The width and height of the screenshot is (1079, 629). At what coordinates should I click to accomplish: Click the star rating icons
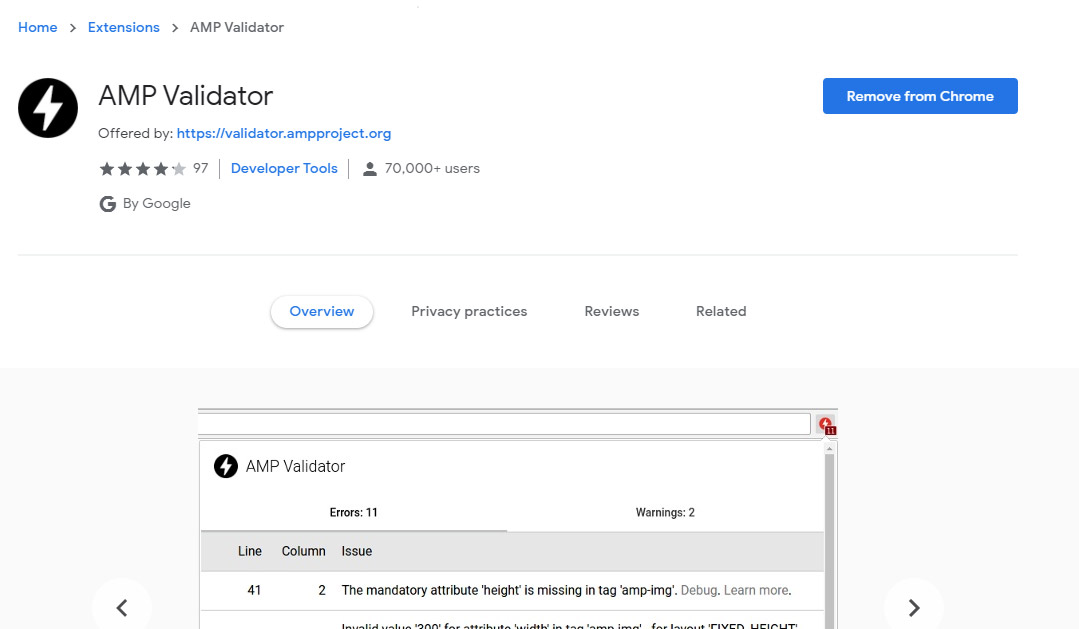(142, 169)
